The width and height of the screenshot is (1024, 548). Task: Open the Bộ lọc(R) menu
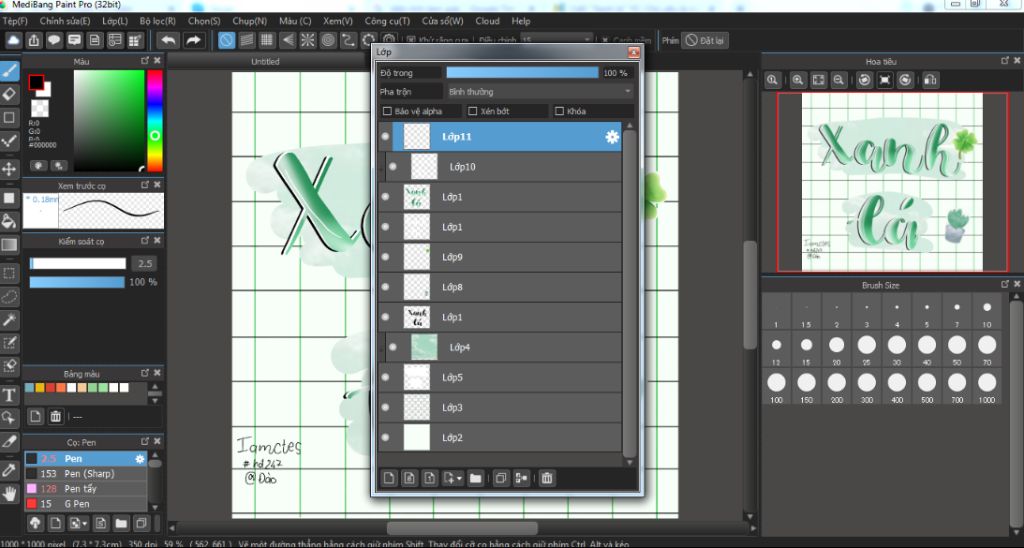(x=157, y=21)
